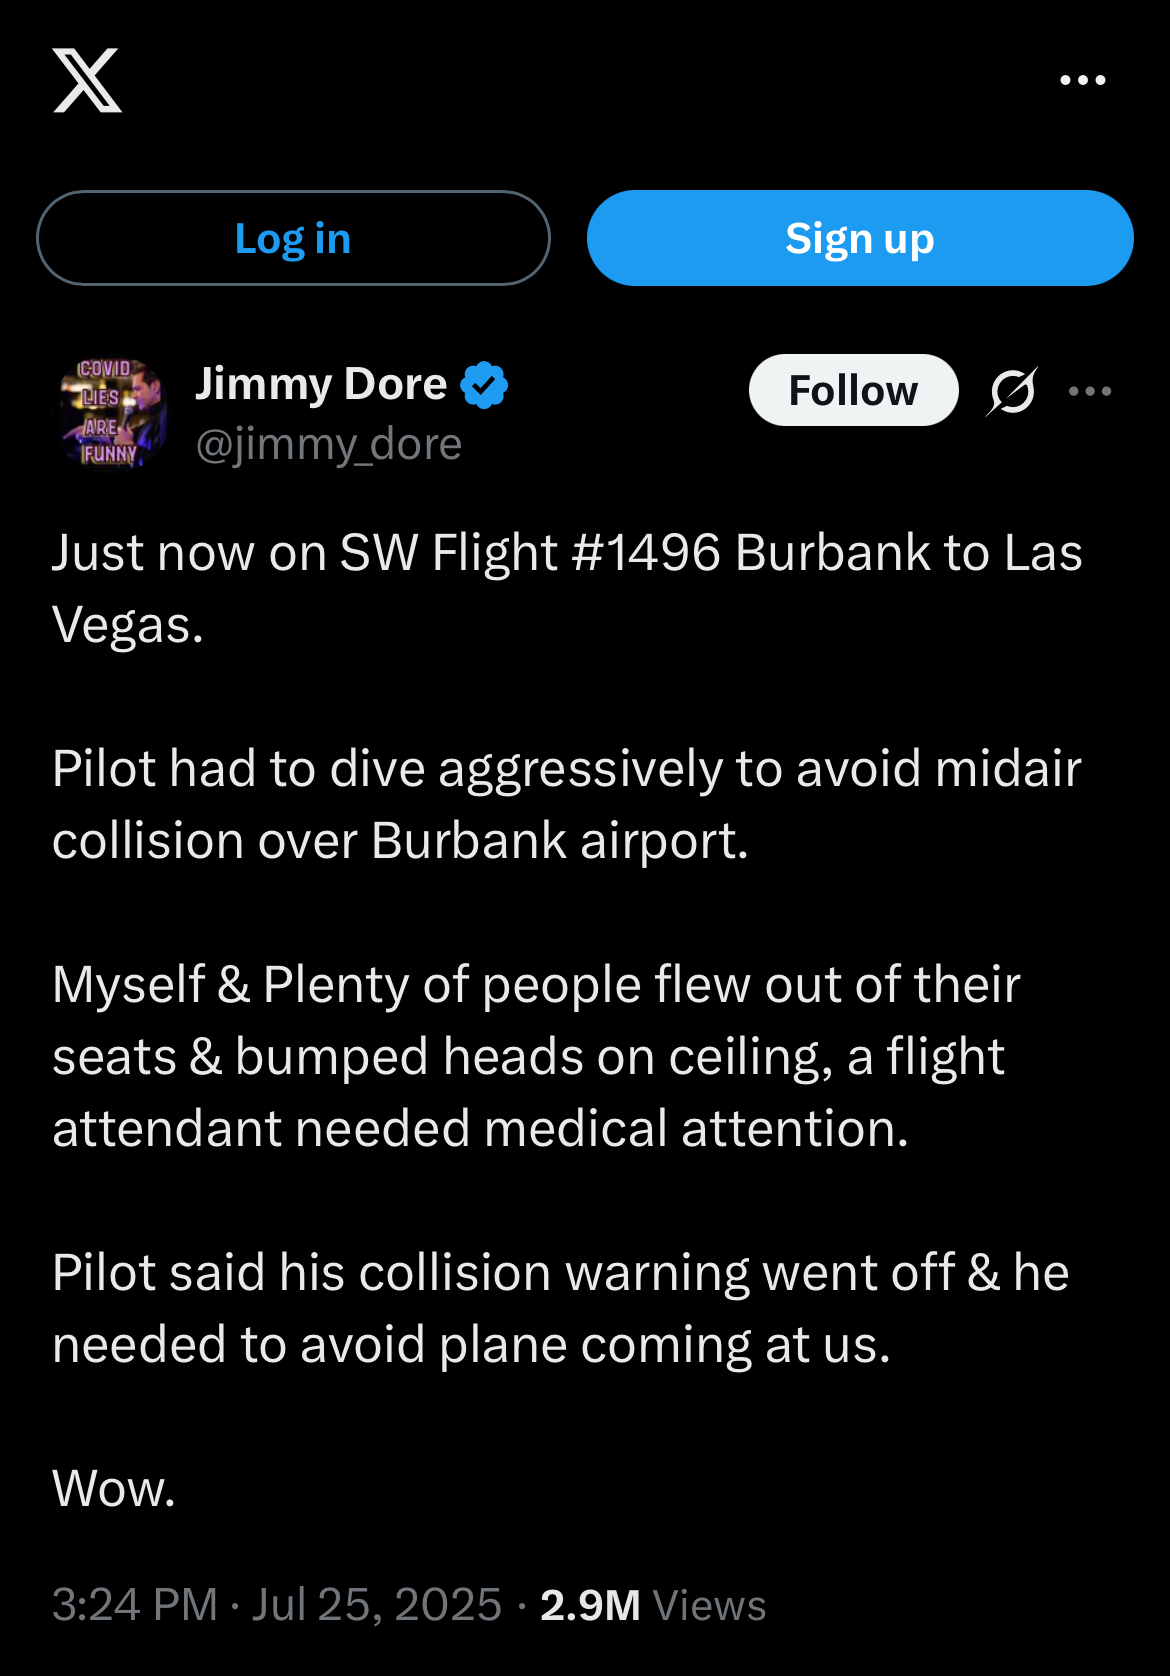The image size is (1170, 1676).
Task: Click the 2.9M Views count
Action: [652, 1604]
